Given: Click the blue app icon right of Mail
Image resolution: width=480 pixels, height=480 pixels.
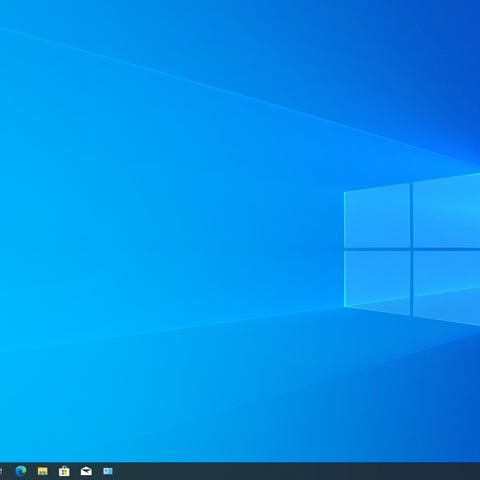Looking at the screenshot, I should coord(108,471).
